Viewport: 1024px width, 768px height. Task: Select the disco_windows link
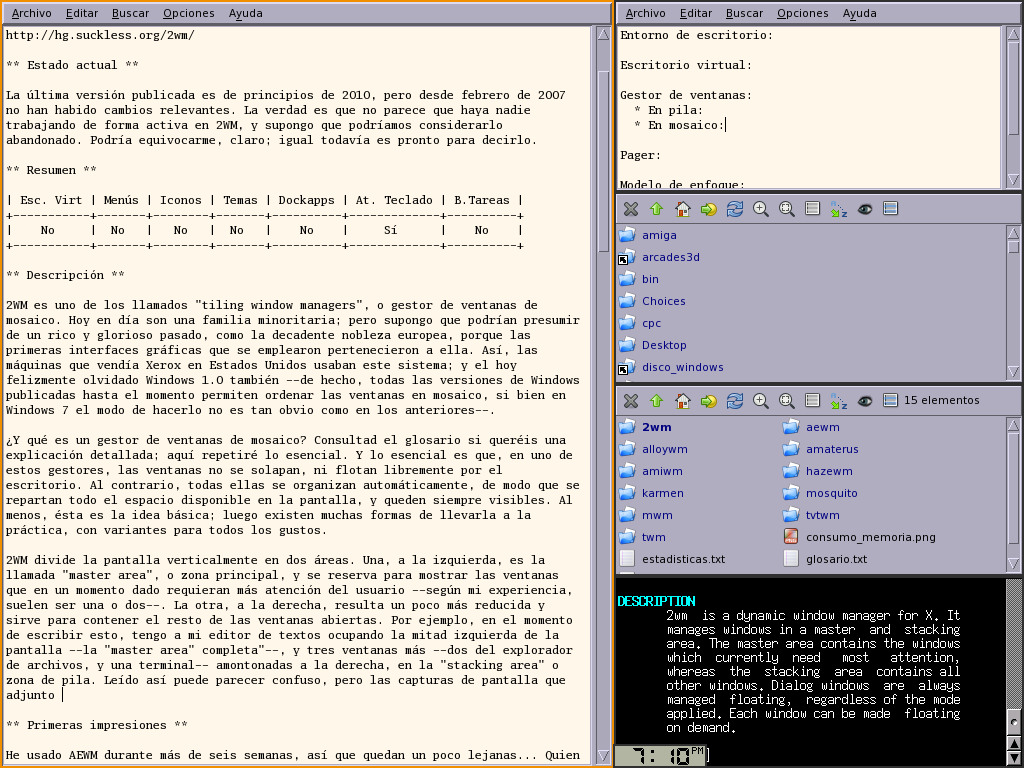(x=672, y=367)
